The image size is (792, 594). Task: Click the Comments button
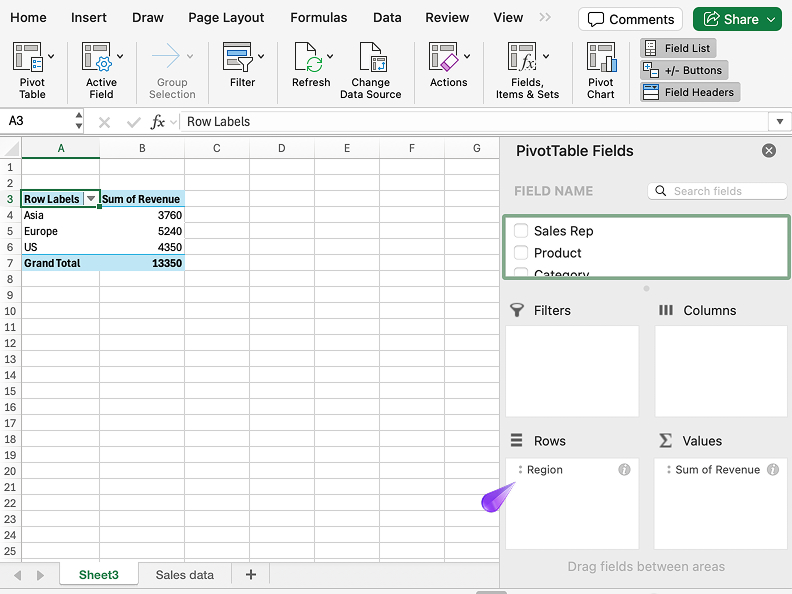click(x=630, y=19)
